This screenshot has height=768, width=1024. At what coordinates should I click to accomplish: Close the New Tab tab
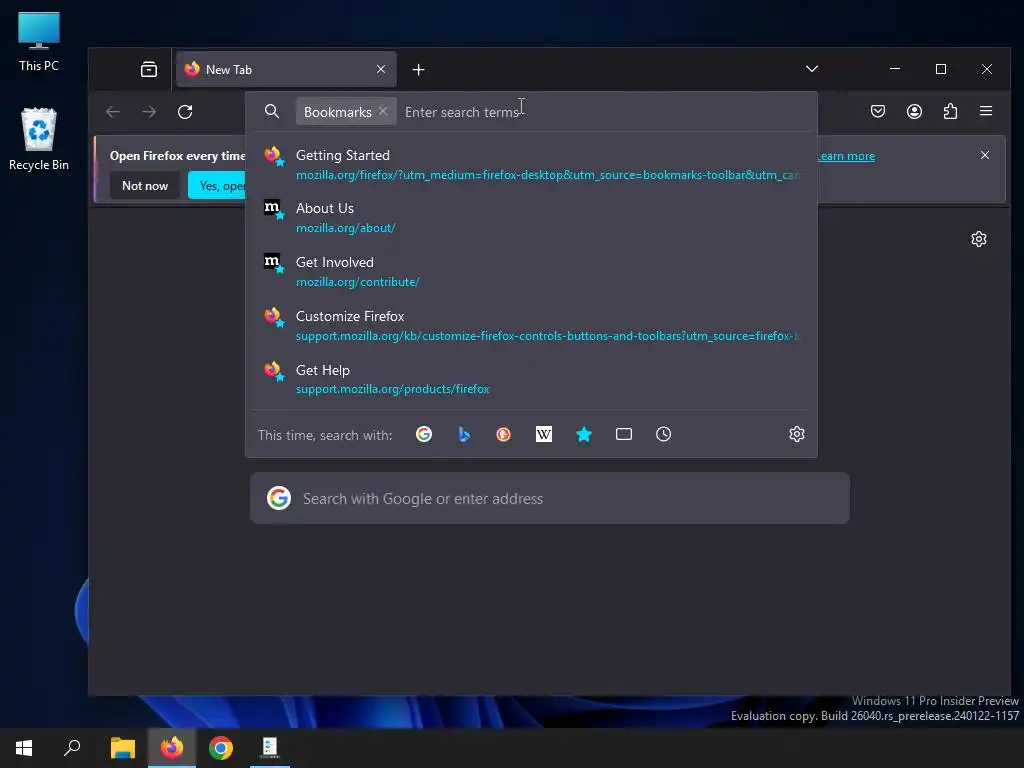(381, 69)
